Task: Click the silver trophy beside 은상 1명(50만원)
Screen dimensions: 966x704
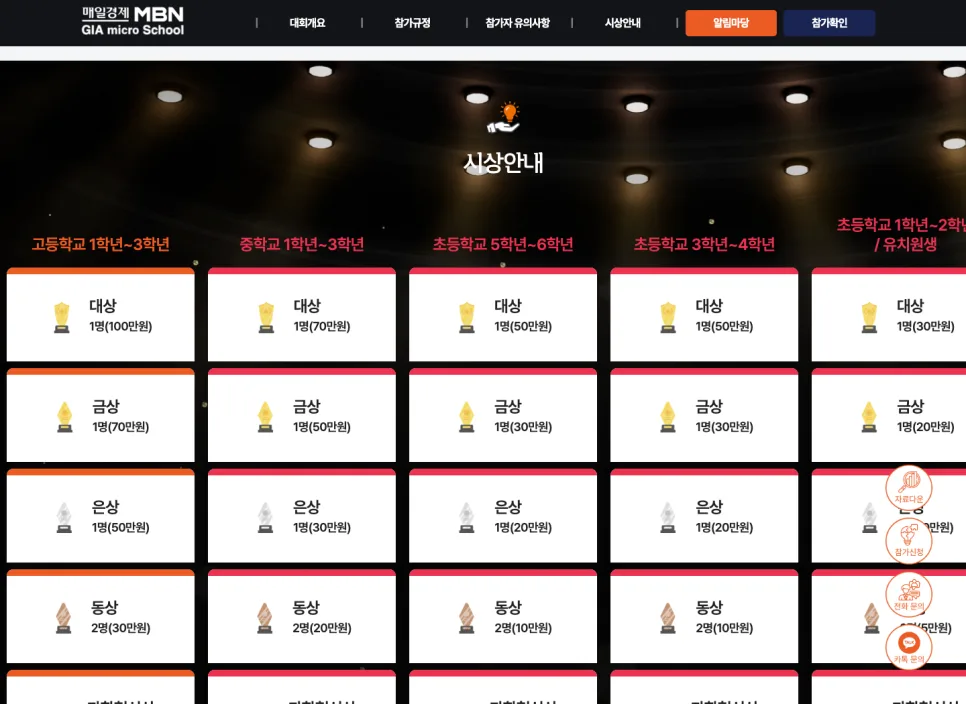Action: (x=64, y=517)
